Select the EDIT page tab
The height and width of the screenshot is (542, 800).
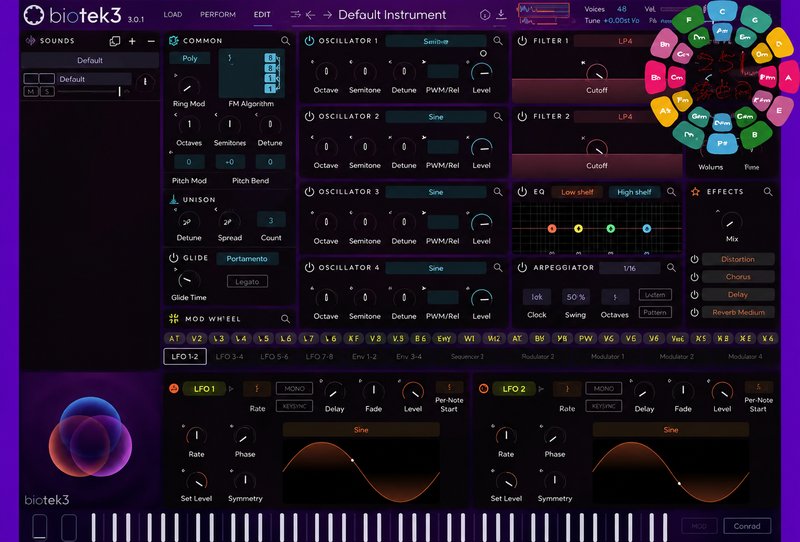pyautogui.click(x=262, y=15)
